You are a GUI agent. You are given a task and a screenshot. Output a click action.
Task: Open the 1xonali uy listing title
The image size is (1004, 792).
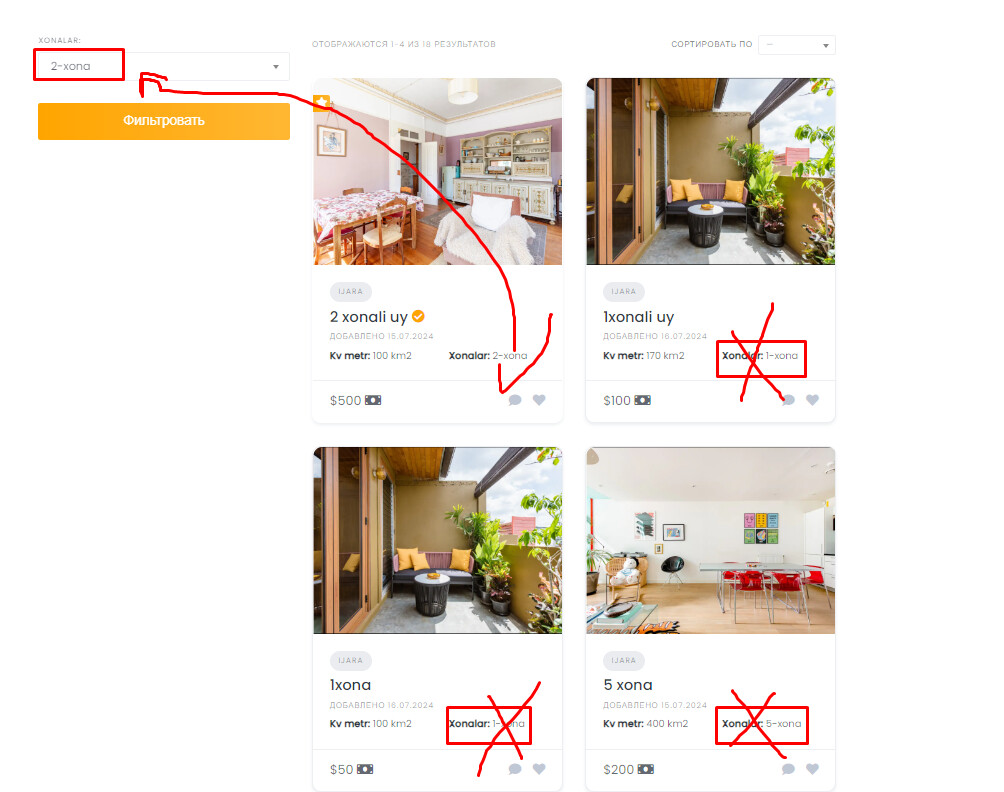click(x=638, y=317)
